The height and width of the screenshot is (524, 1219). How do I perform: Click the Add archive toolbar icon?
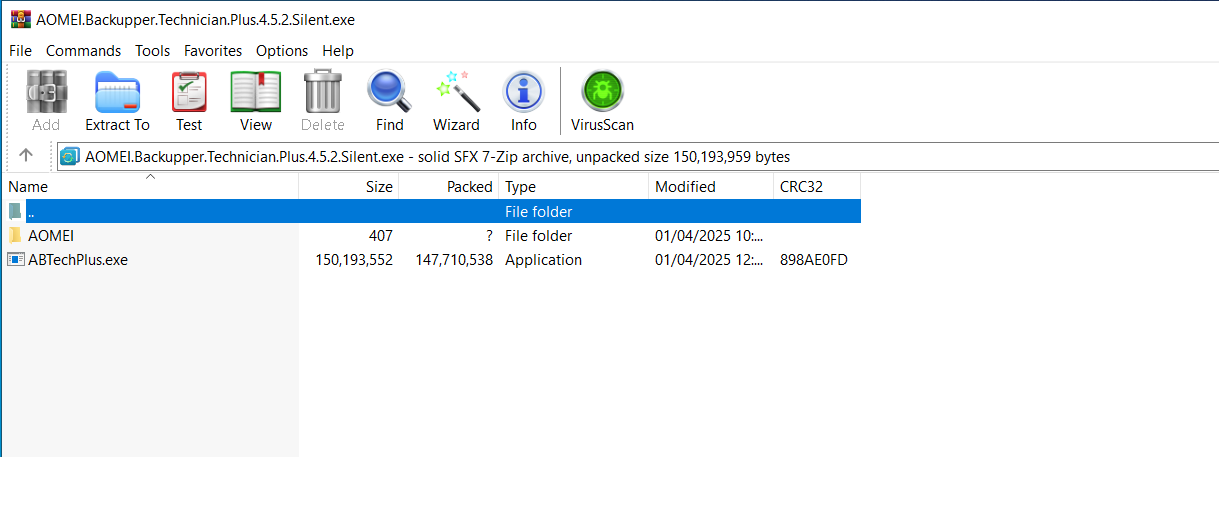(46, 92)
